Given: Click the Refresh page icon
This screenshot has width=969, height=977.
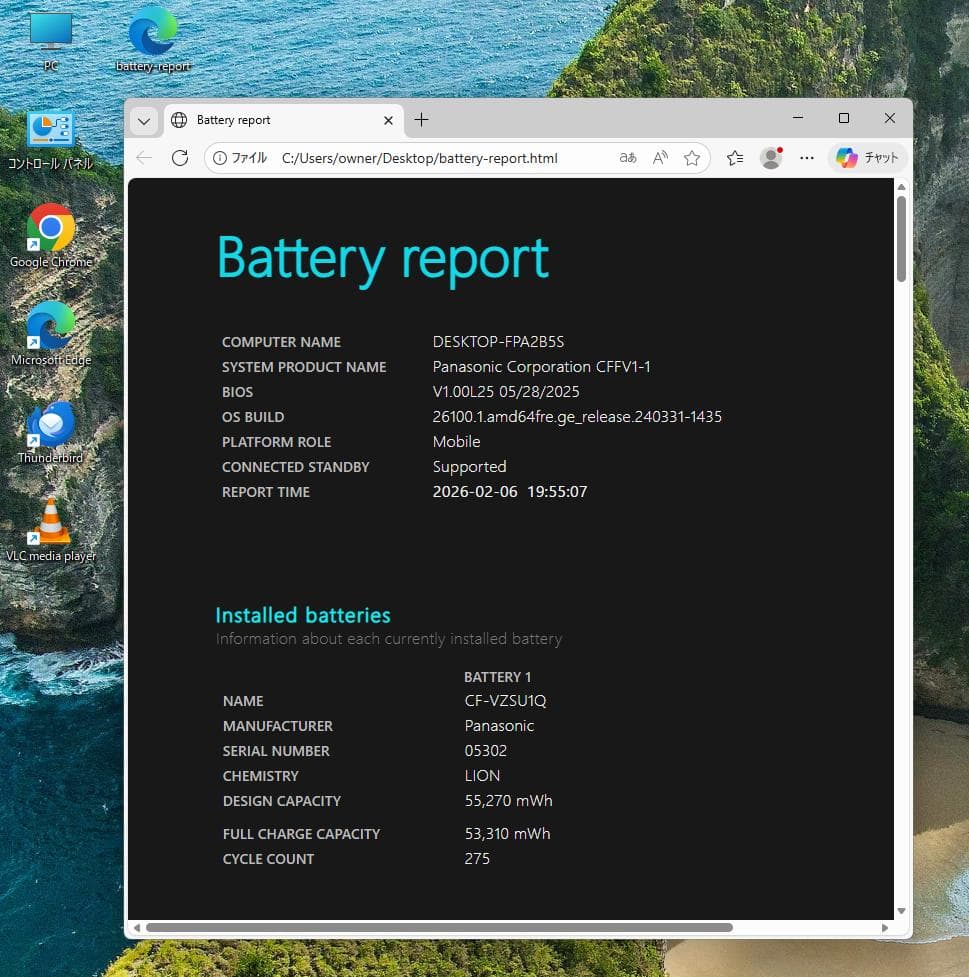Looking at the screenshot, I should click(x=180, y=158).
